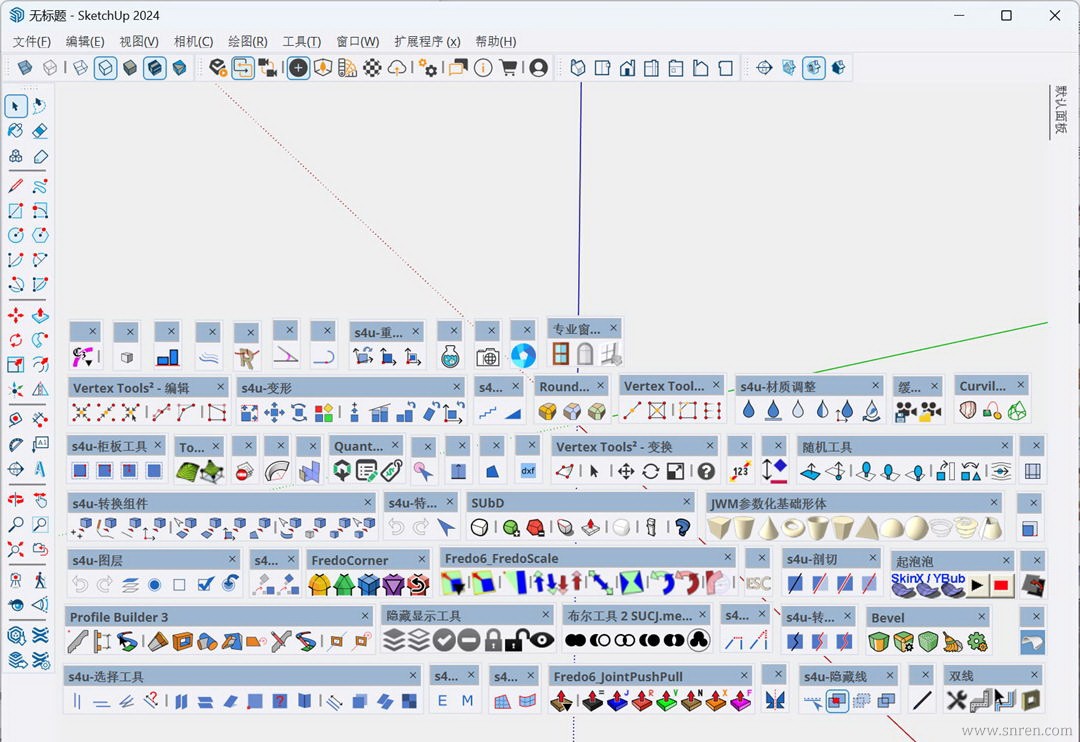Viewport: 1080px width, 742px height.
Task: Expand the 默认面板 tray on the right
Action: tap(1061, 109)
